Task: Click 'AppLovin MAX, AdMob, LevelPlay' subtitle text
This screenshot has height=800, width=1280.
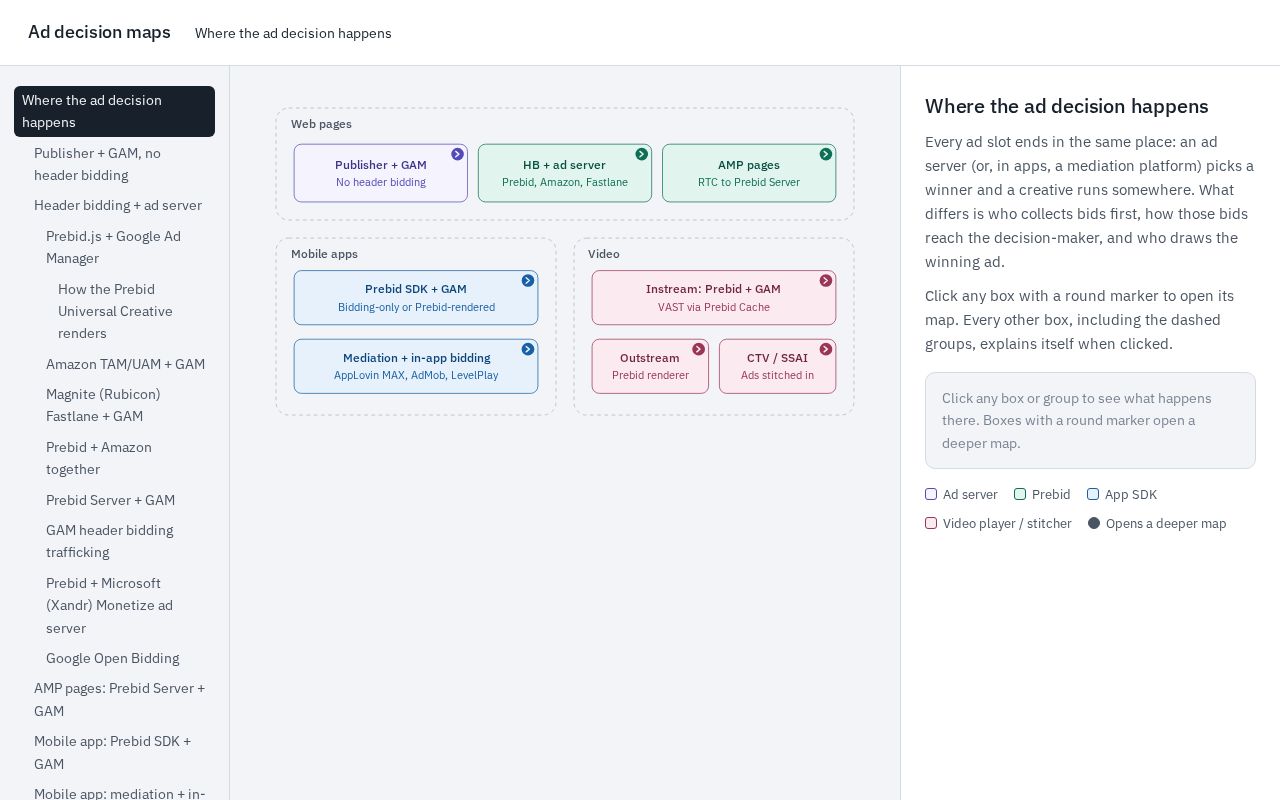Action: [416, 375]
